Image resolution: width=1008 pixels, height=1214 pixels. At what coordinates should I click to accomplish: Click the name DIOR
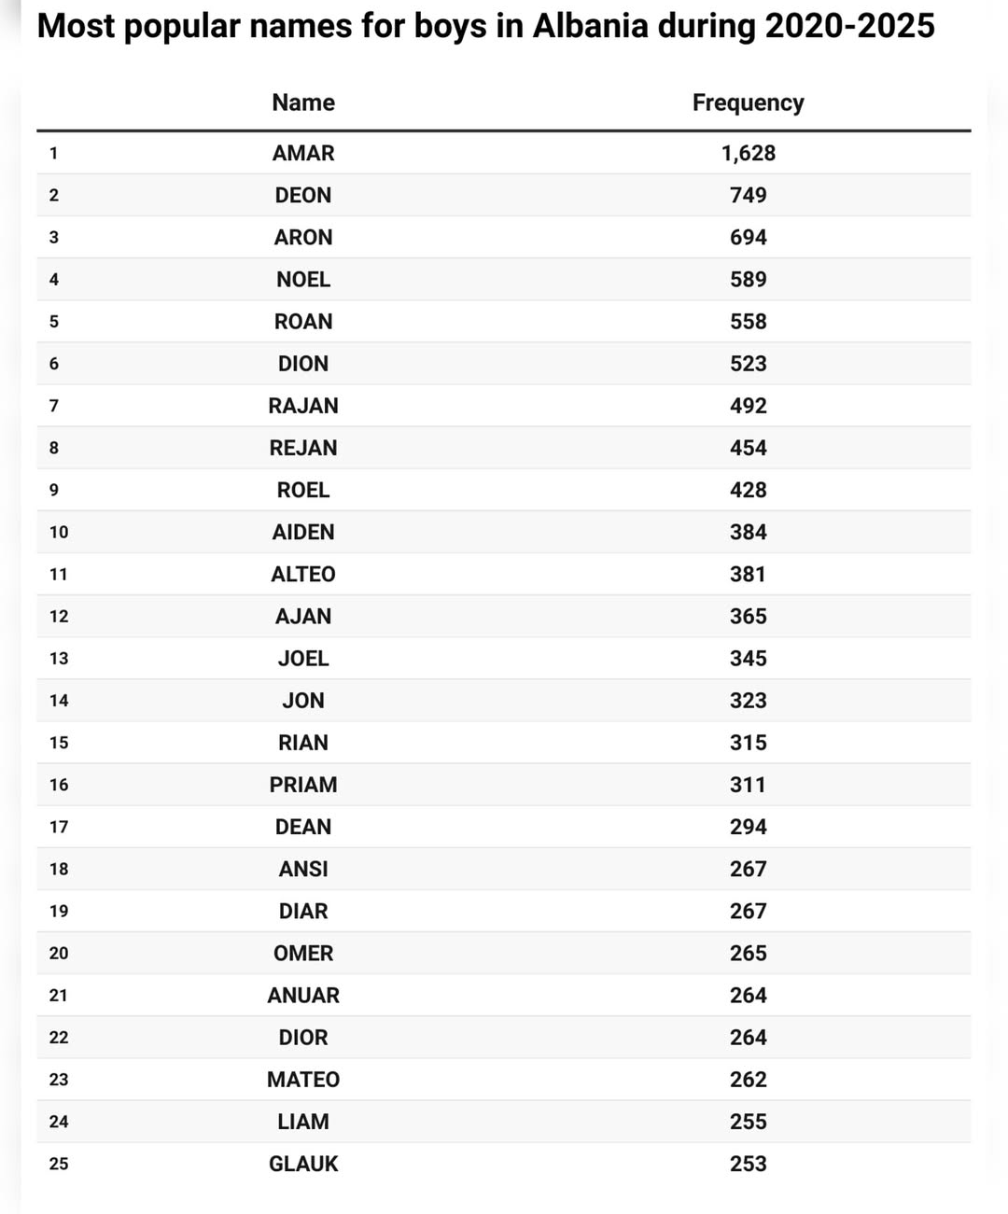click(303, 1038)
